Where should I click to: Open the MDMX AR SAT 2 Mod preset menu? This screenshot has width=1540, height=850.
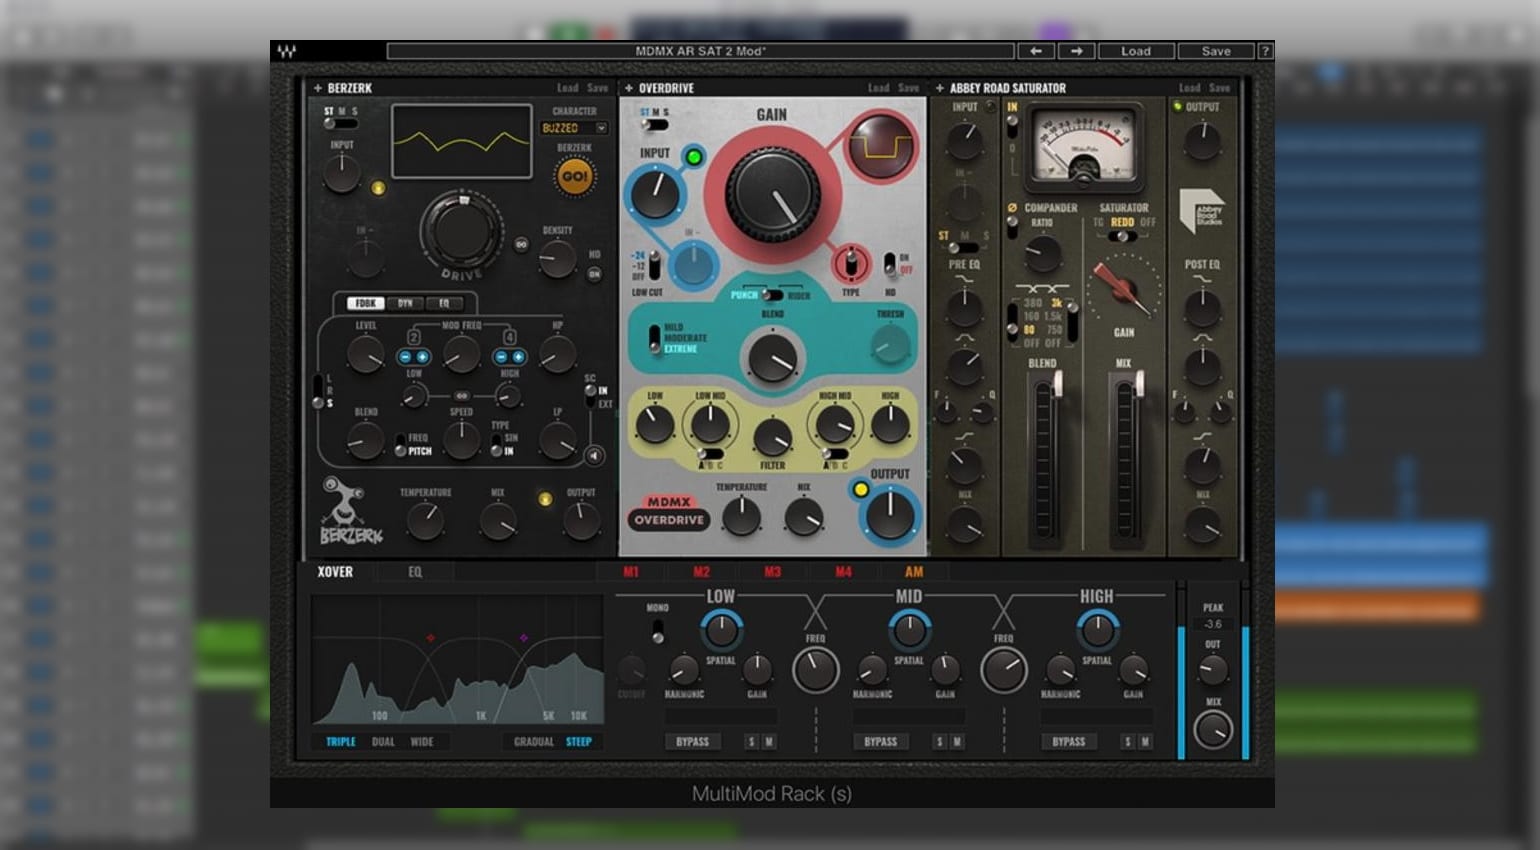pos(700,51)
